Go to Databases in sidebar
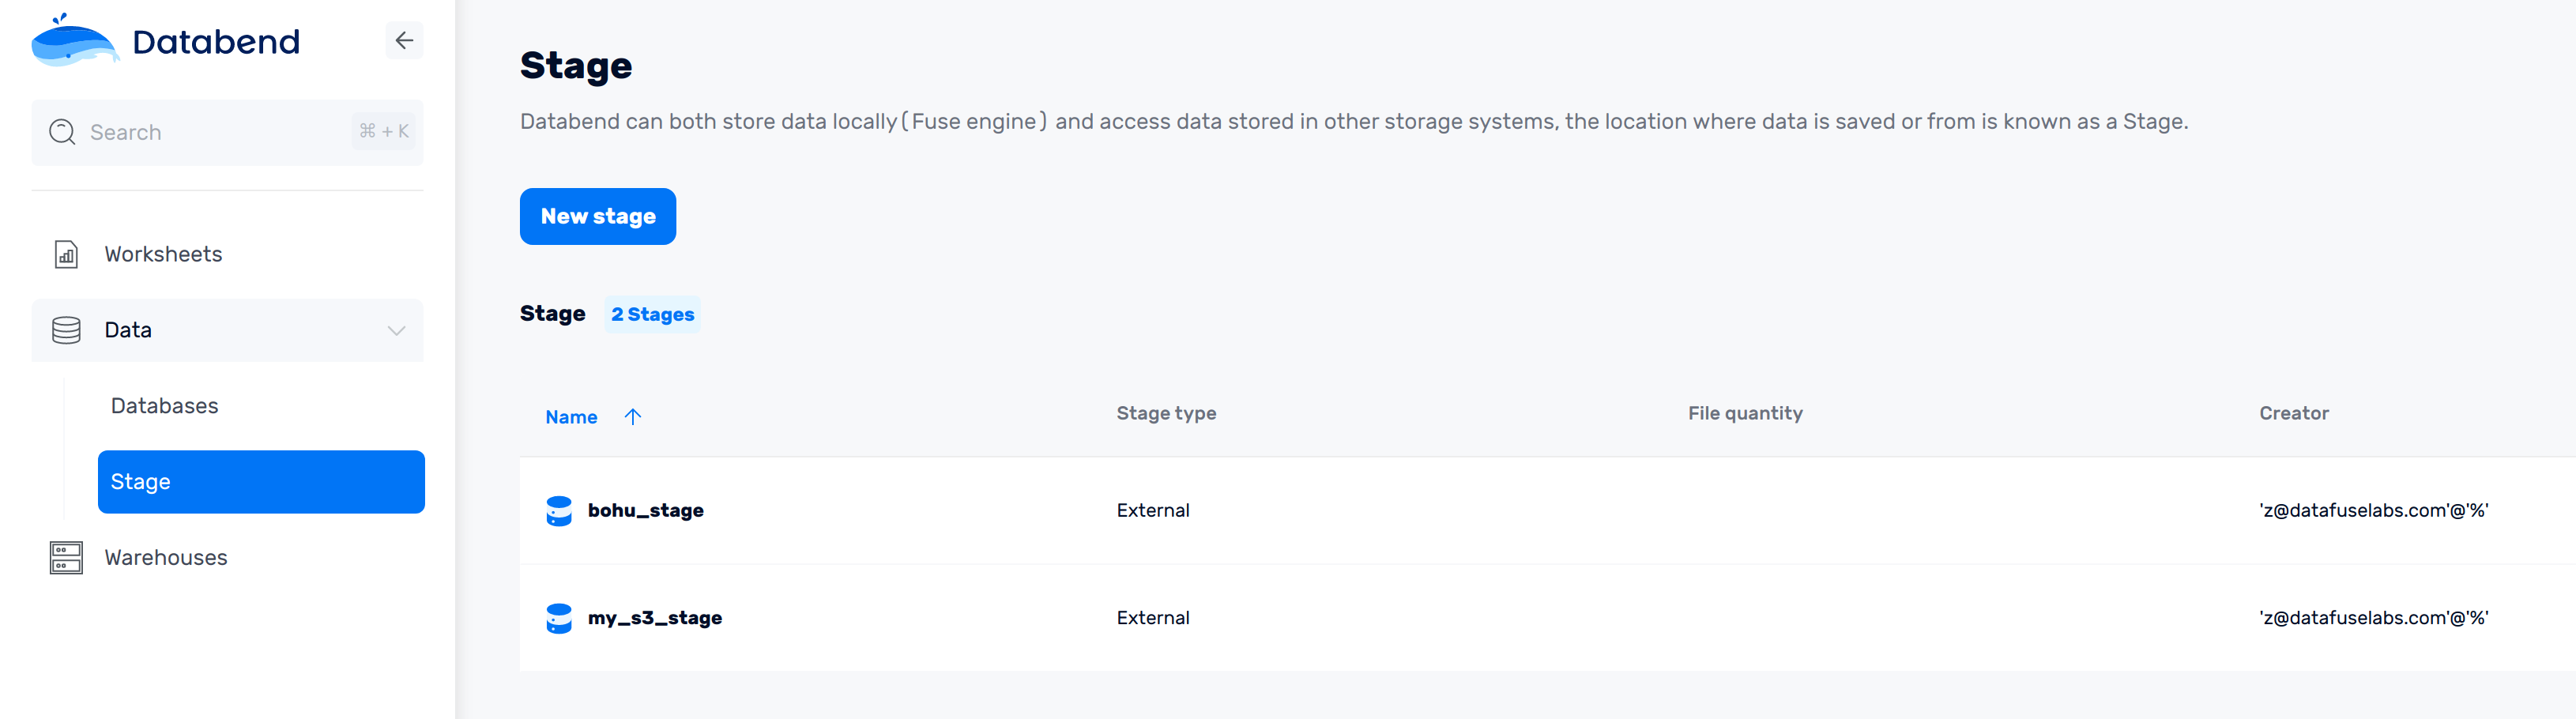 (164, 406)
